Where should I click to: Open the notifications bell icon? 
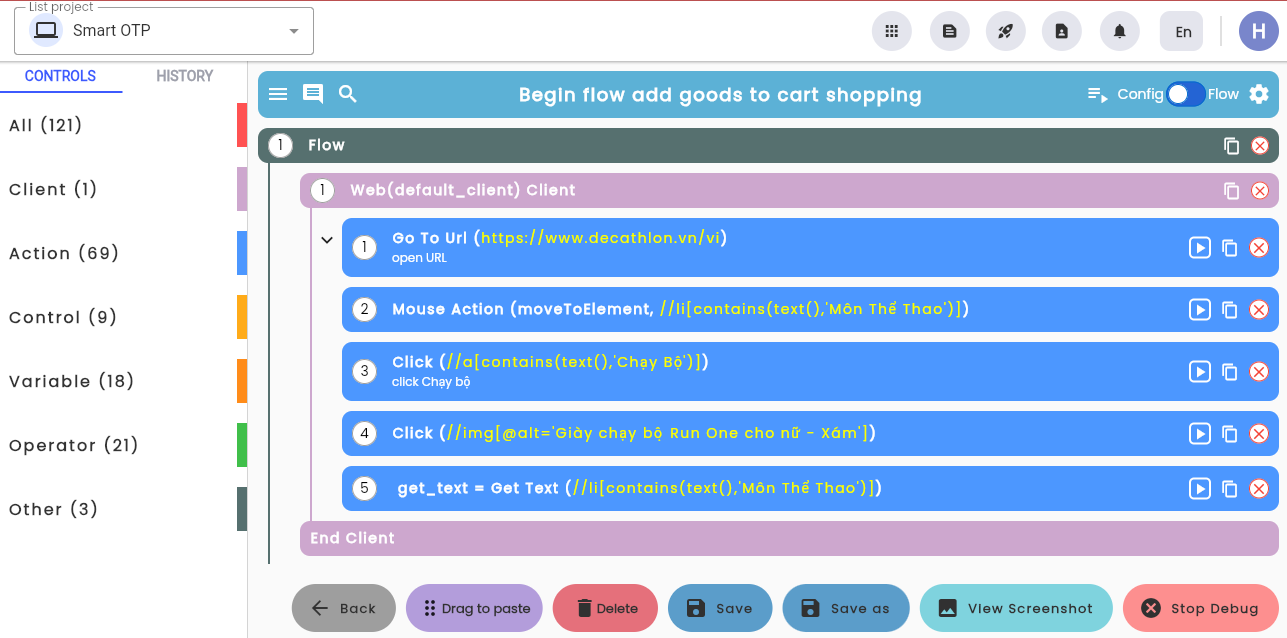coord(1120,31)
